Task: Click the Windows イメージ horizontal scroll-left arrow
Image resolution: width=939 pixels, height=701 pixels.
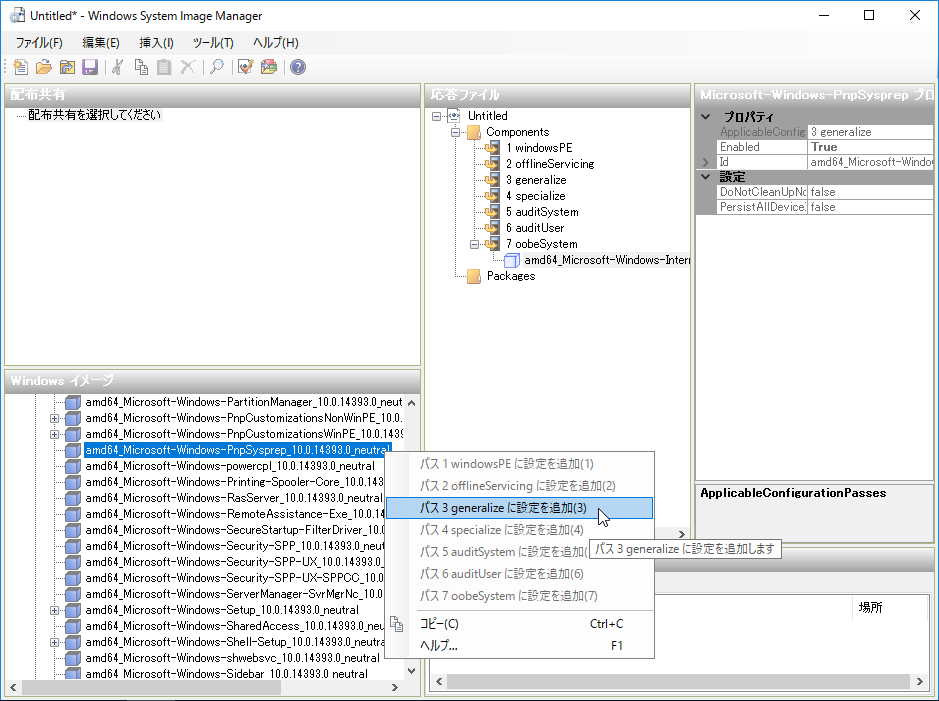Action: coord(13,687)
